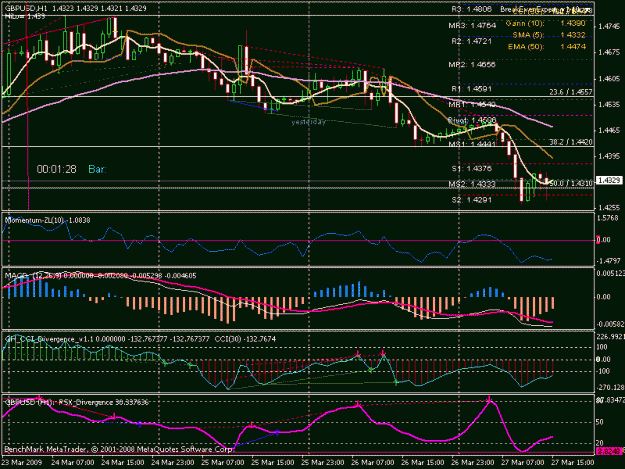Select the S1: 1.4376 support label
Screen dimensions: 625x469
point(472,168)
